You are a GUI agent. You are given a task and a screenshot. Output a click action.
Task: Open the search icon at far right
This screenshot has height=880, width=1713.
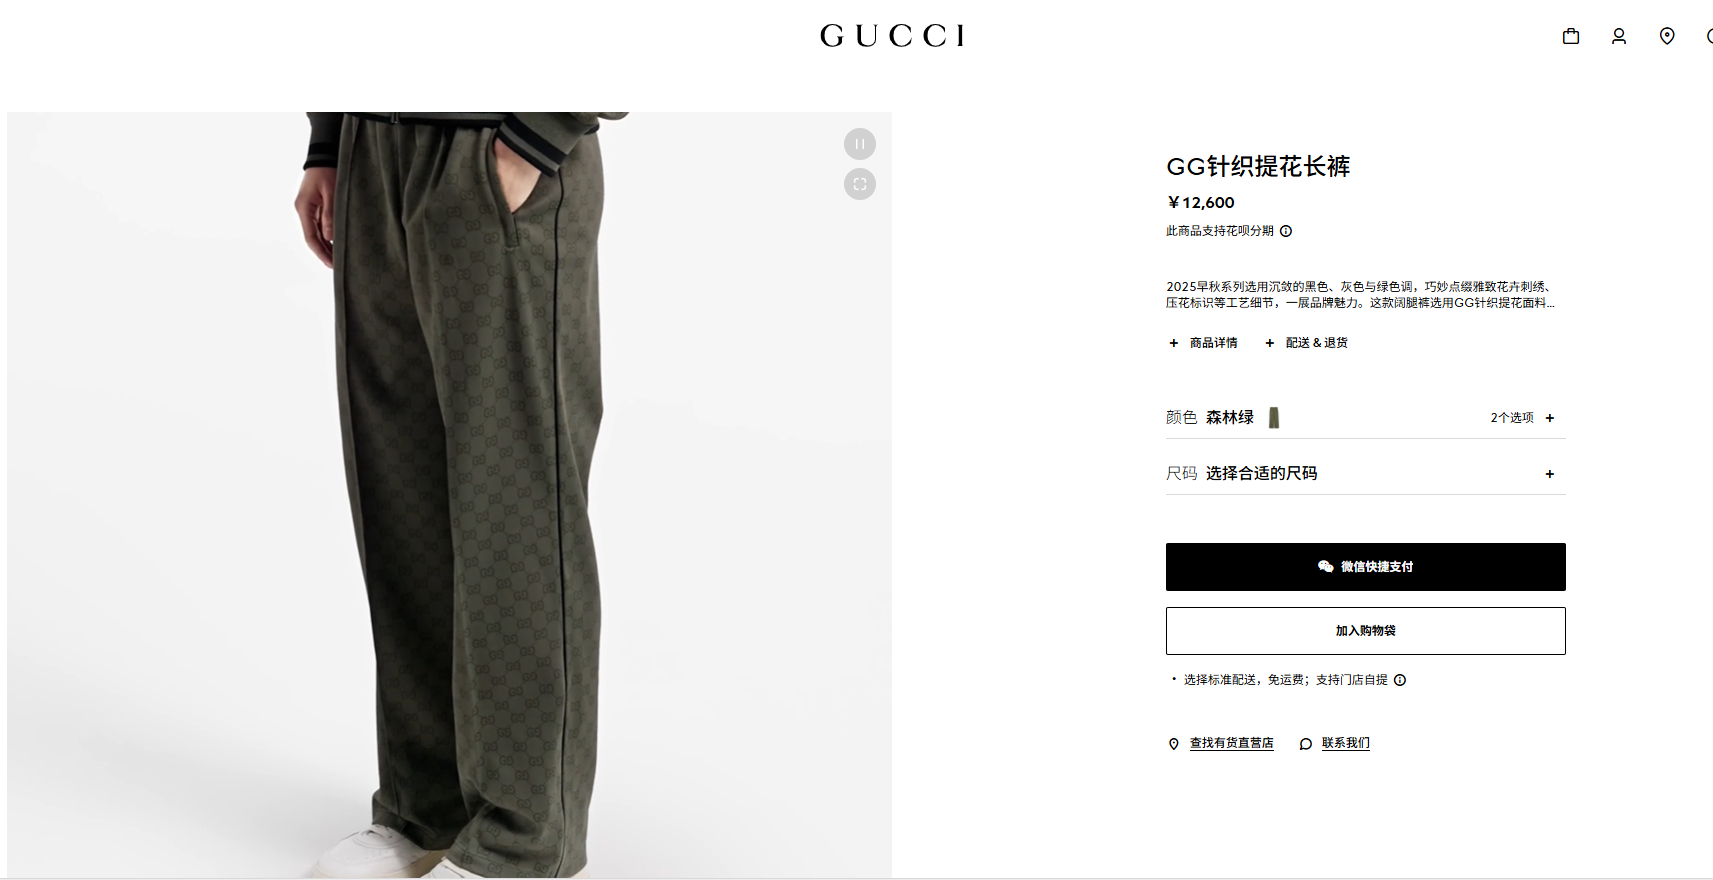[1709, 36]
